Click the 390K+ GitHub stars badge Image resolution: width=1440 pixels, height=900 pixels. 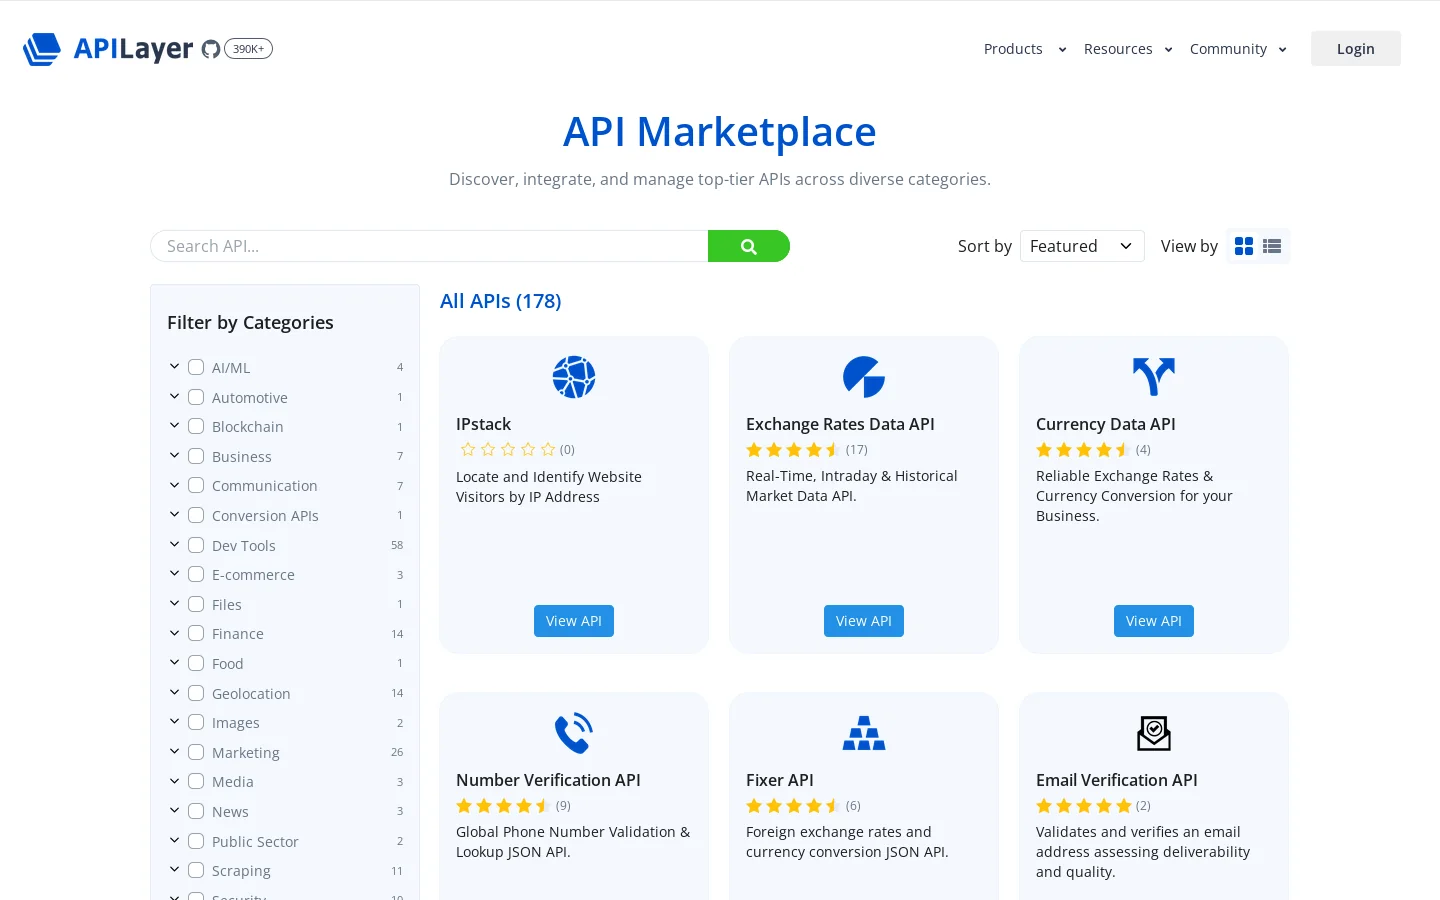coord(249,49)
